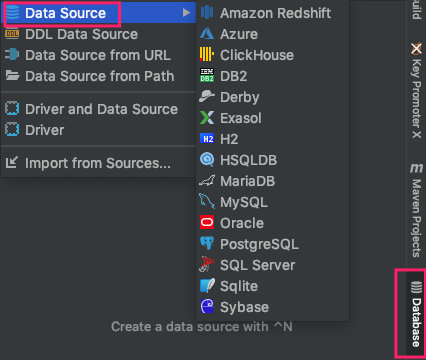Click the Data Source from Path folder icon

(x=12, y=75)
